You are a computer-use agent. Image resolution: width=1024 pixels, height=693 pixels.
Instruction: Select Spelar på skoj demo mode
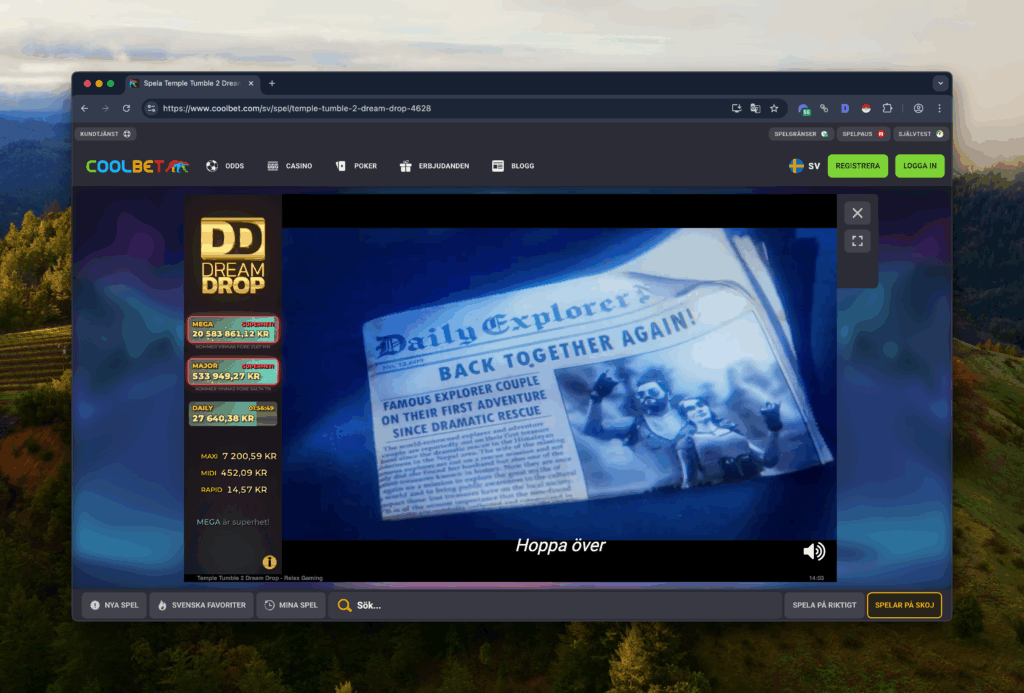pyautogui.click(x=904, y=605)
